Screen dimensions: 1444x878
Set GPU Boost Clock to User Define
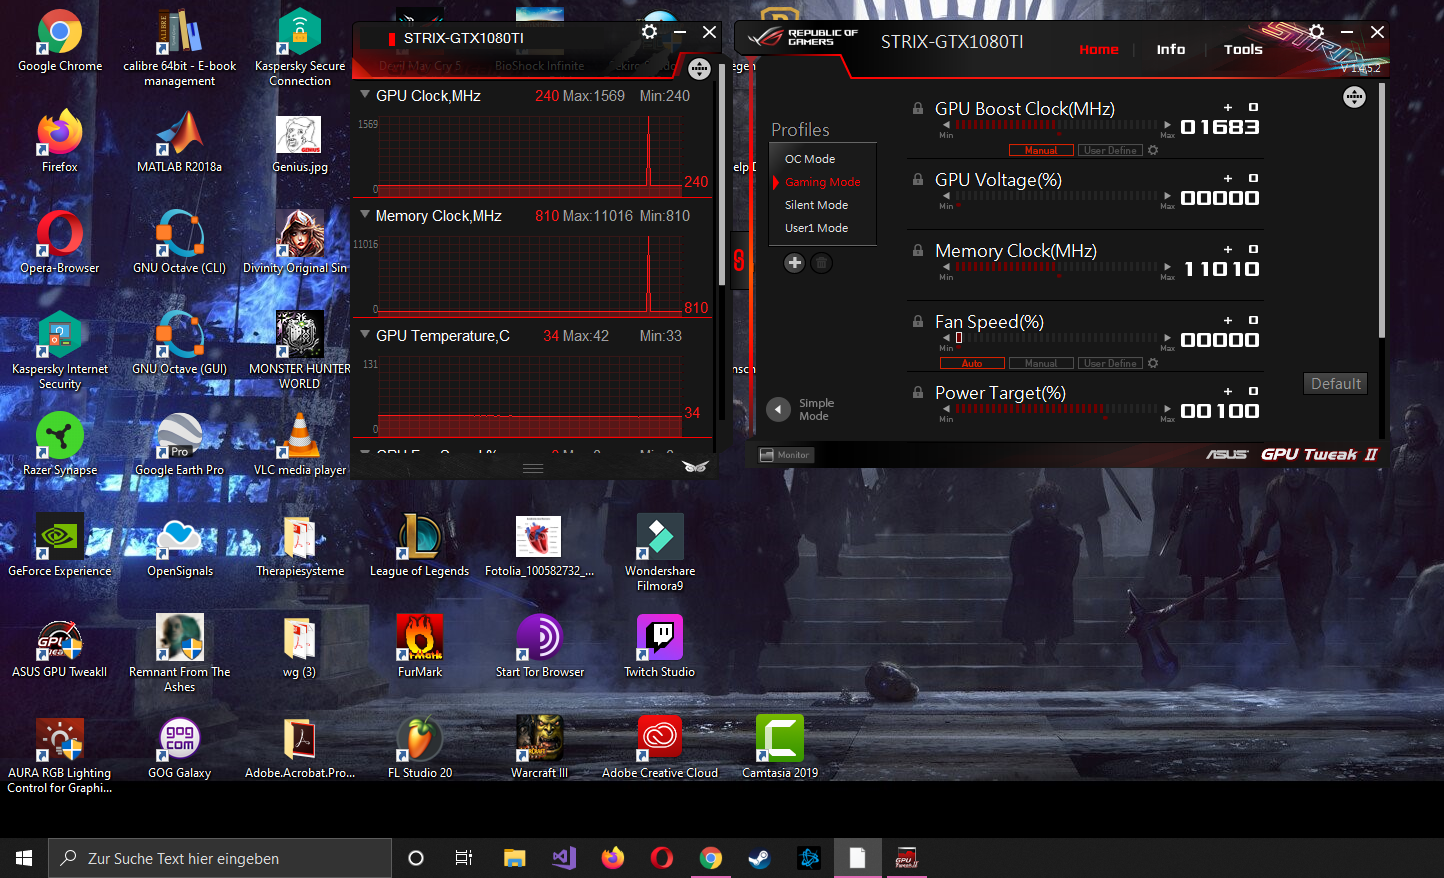coord(1110,150)
